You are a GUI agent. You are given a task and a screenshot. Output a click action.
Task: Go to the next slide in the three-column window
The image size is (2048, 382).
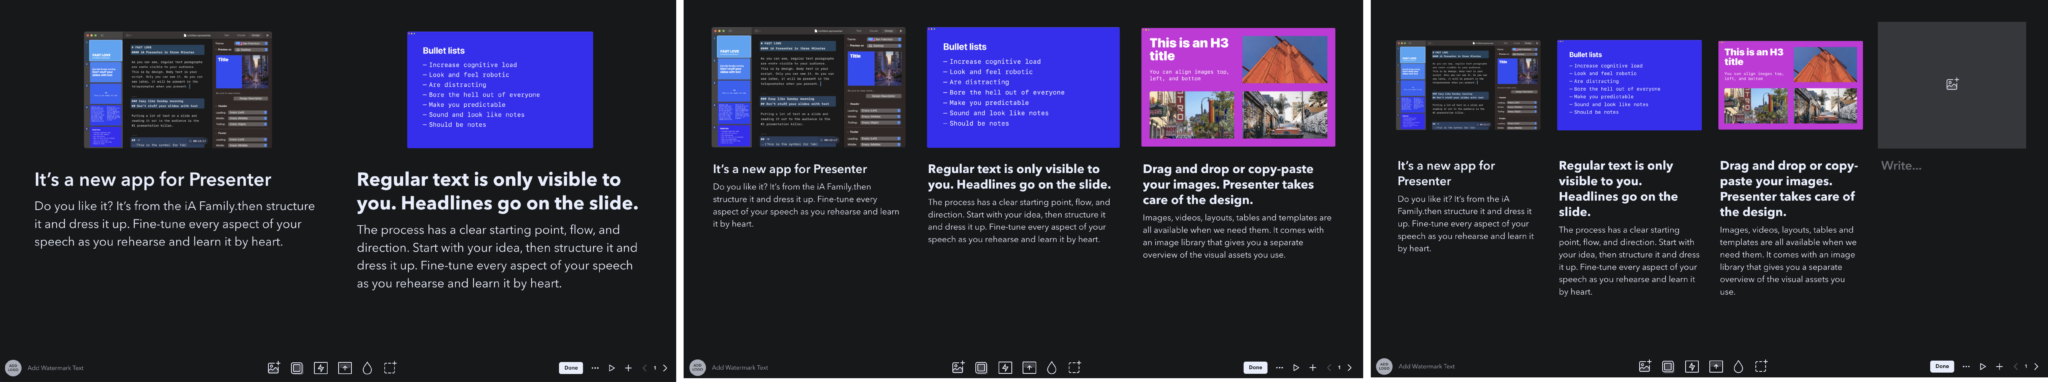point(1349,368)
